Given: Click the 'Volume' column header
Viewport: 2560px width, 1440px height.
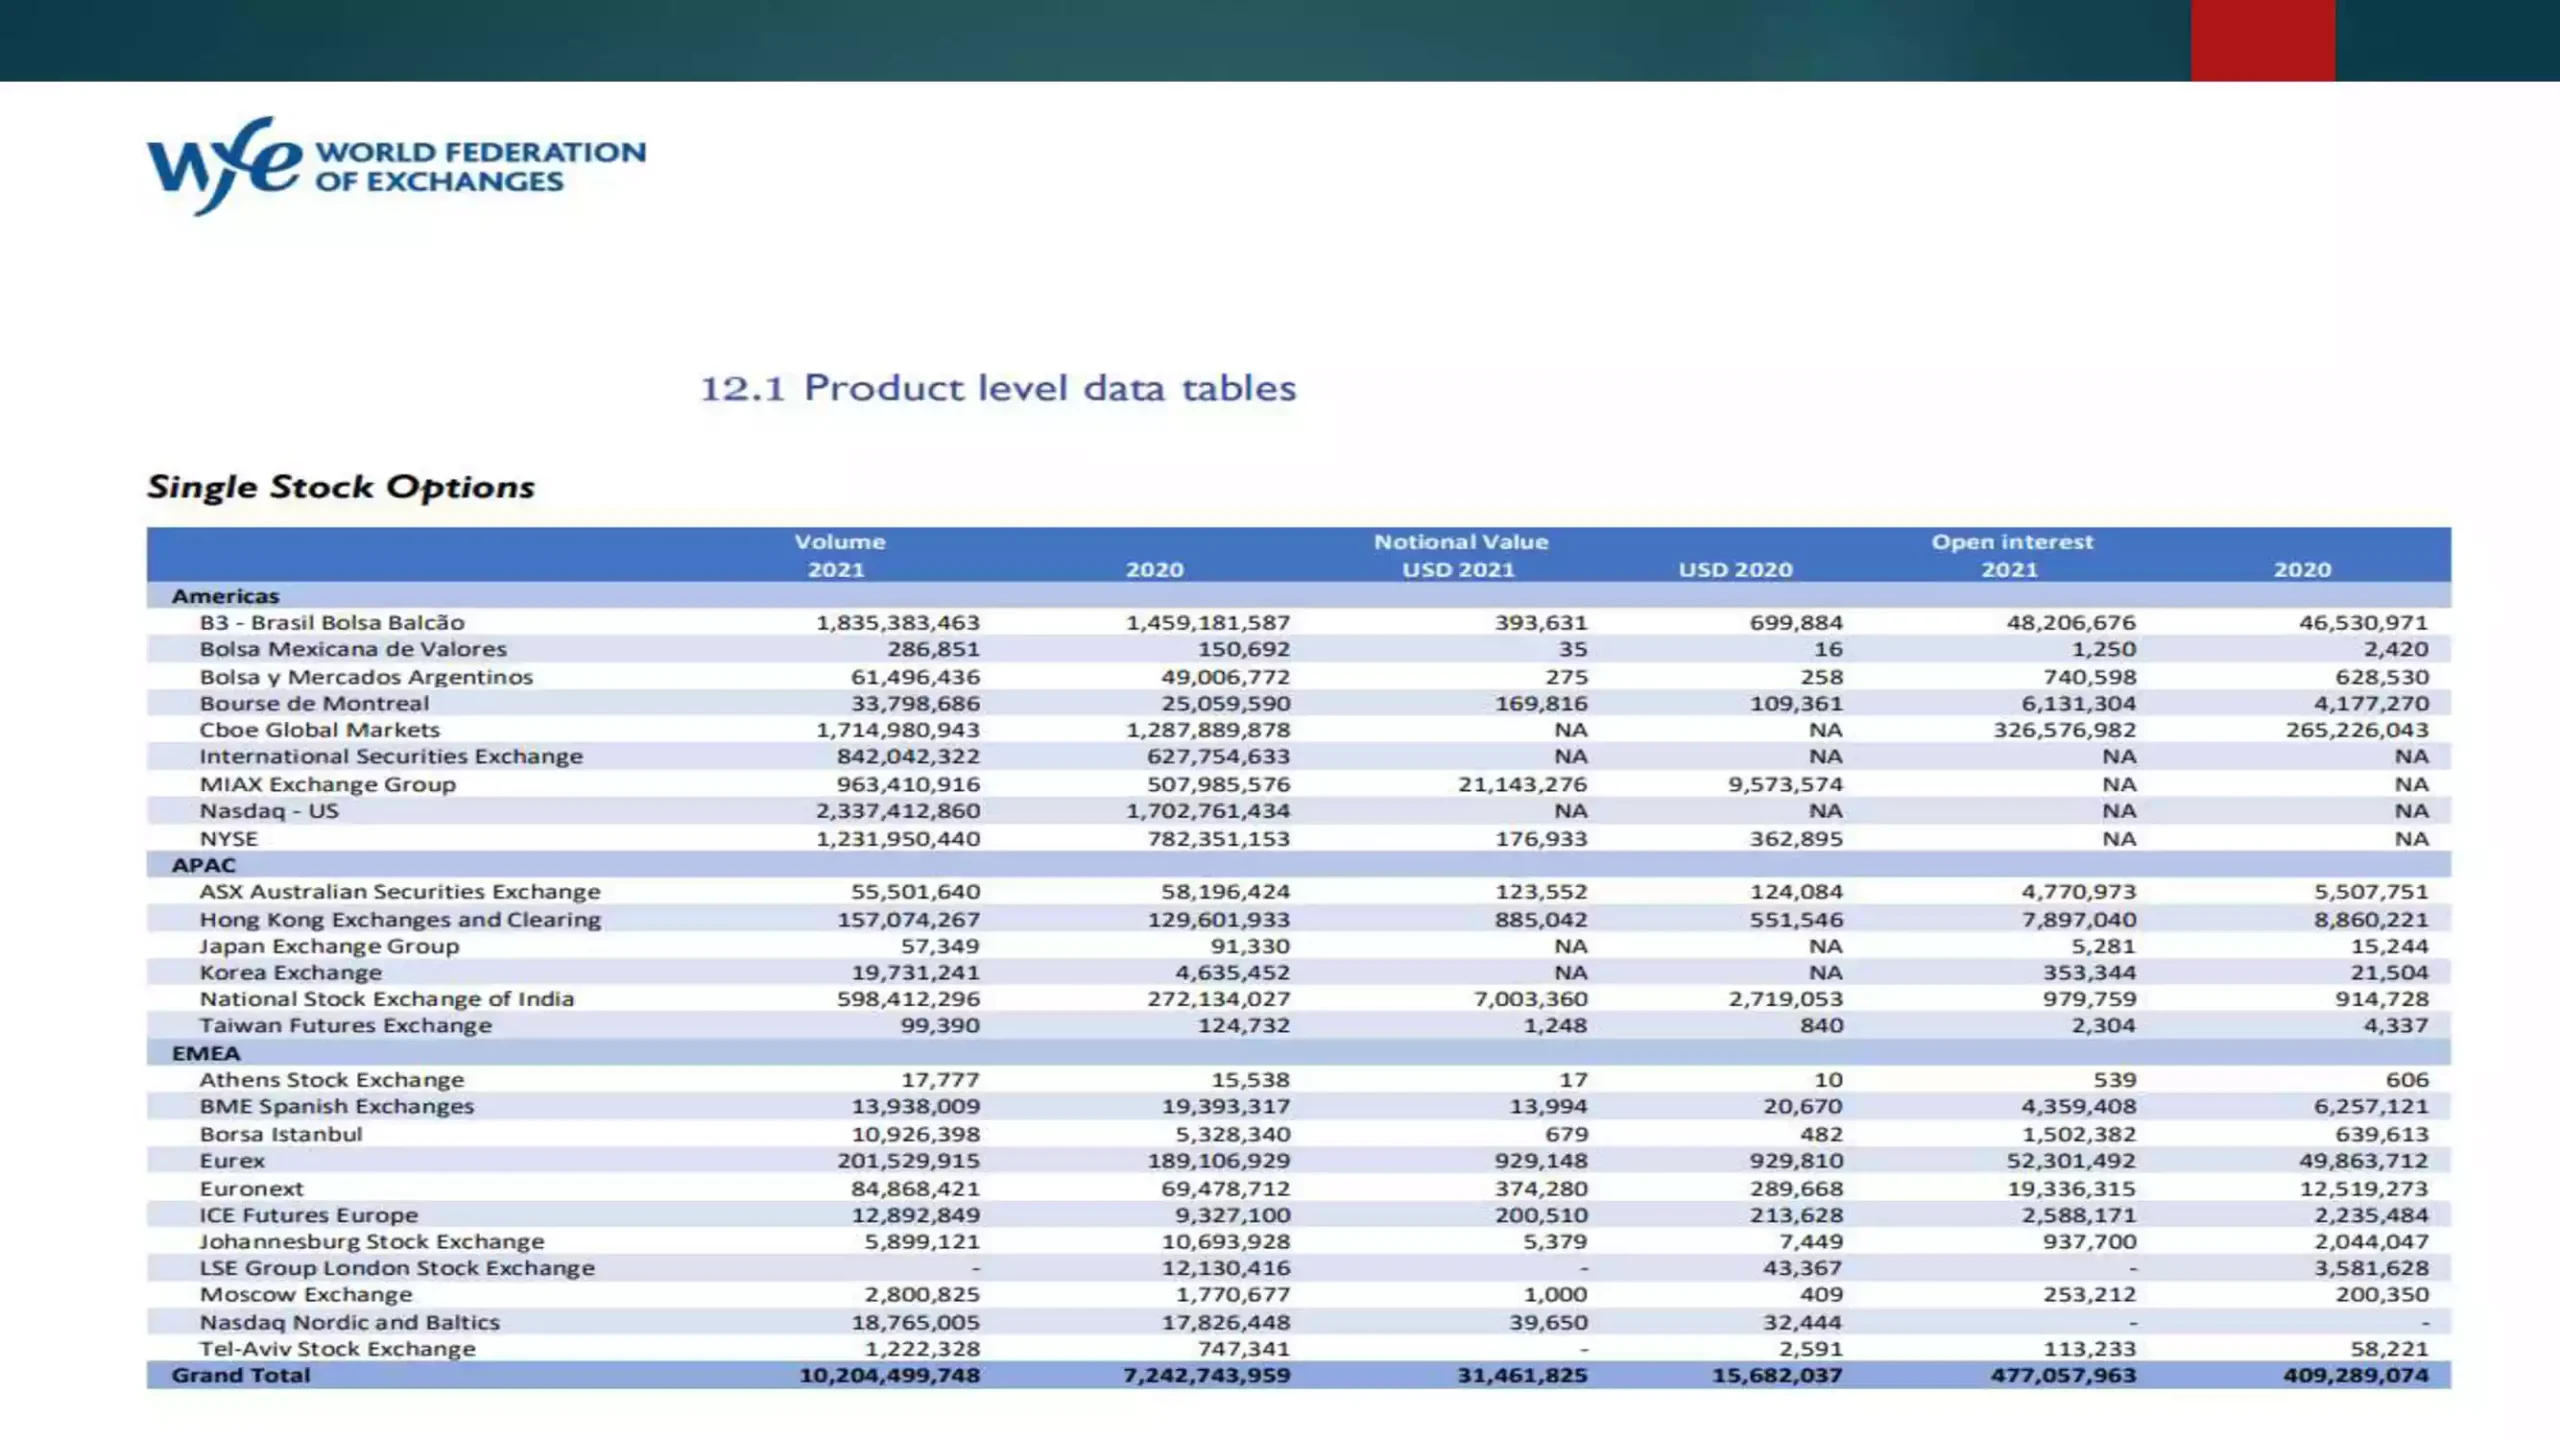Looking at the screenshot, I should point(840,542).
